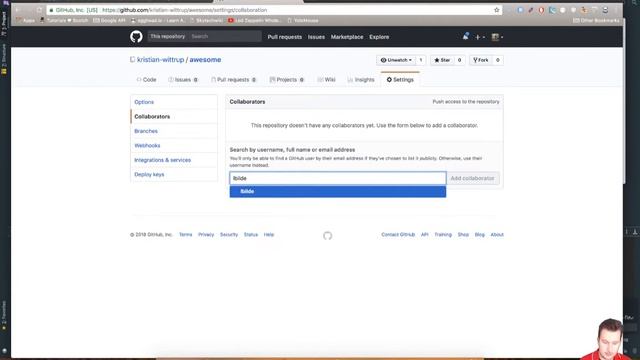Screen dimensions: 640x360
Task: Open the Shop footer link
Action: tap(463, 235)
